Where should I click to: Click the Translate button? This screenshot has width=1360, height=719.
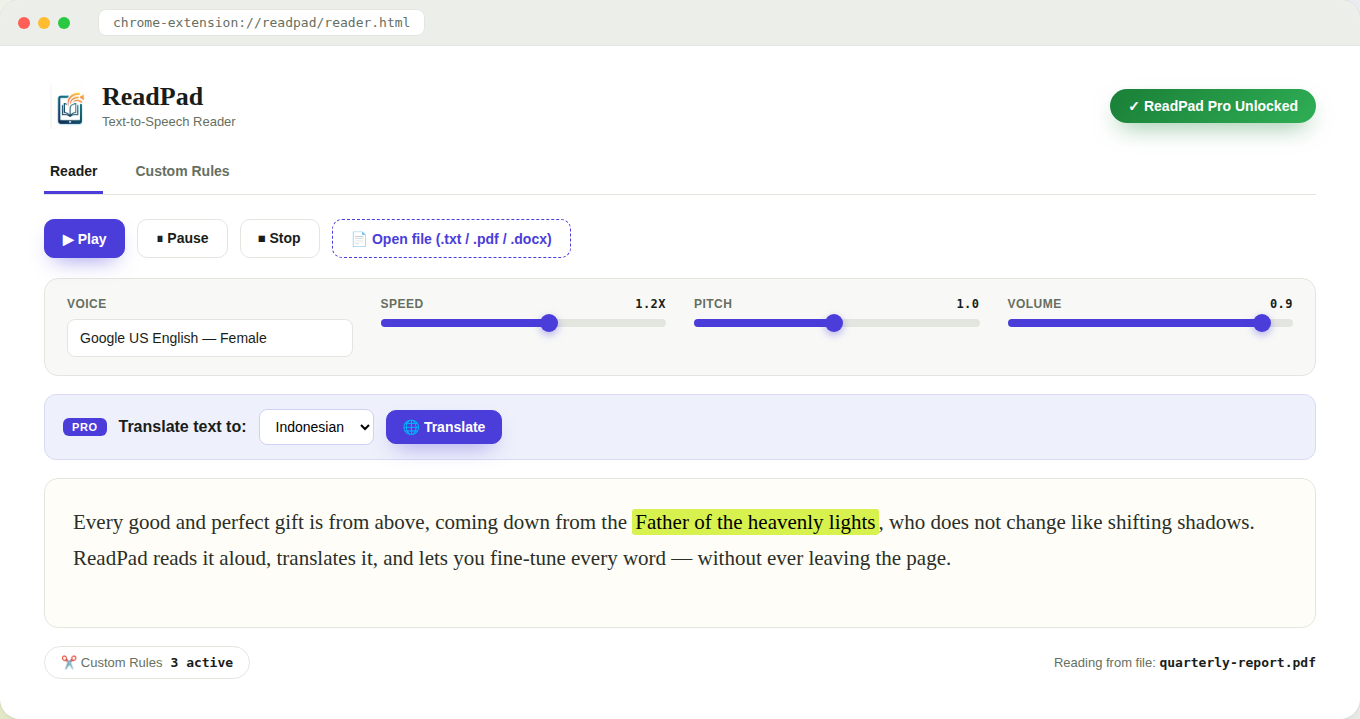(444, 427)
